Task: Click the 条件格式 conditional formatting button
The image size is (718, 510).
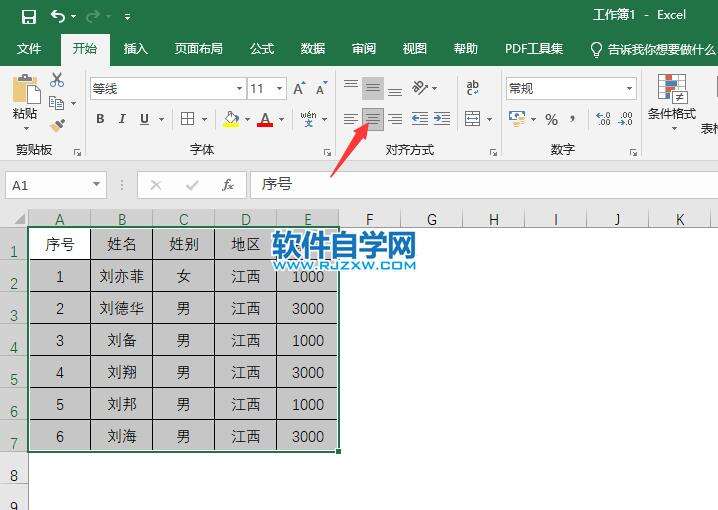Action: point(672,103)
